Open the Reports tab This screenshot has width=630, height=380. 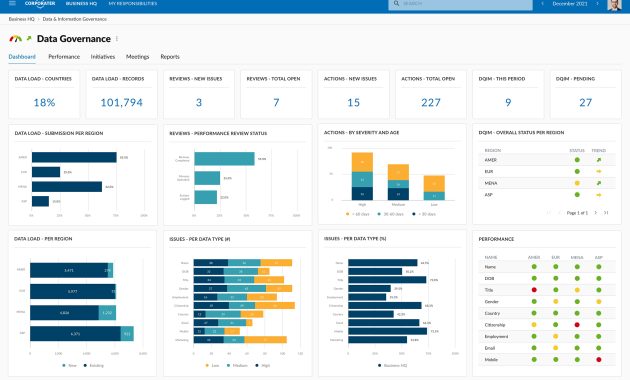pyautogui.click(x=170, y=57)
